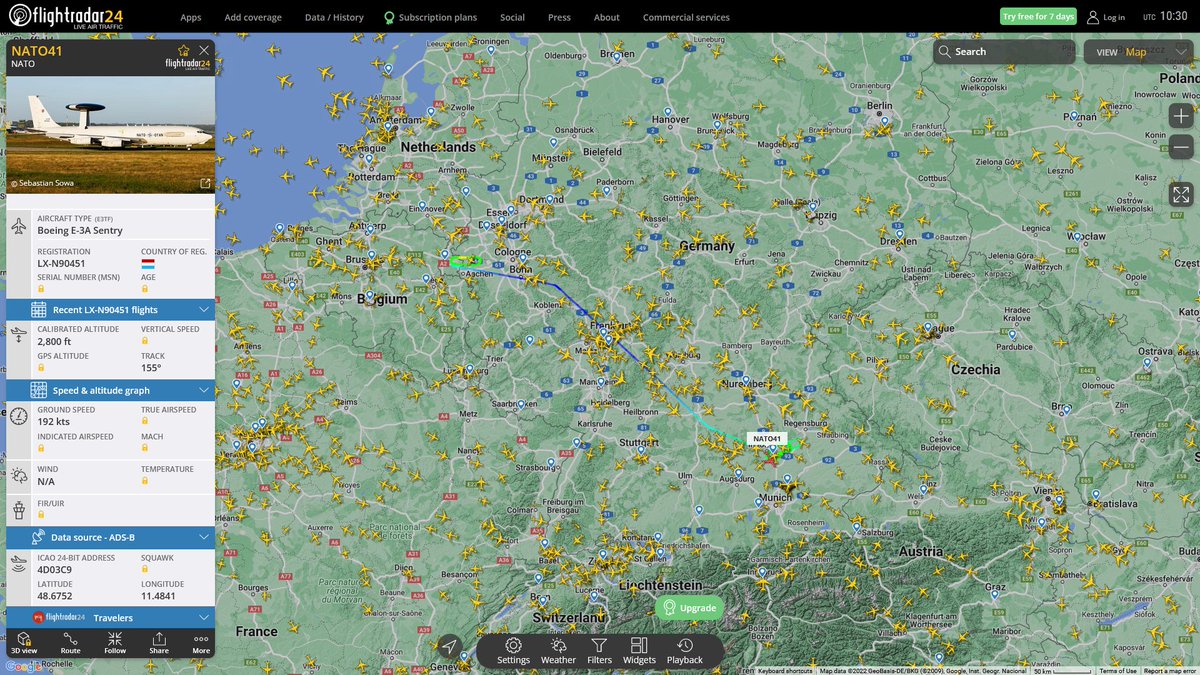Open Subscription plans
1200x675 pixels.
(430, 17)
